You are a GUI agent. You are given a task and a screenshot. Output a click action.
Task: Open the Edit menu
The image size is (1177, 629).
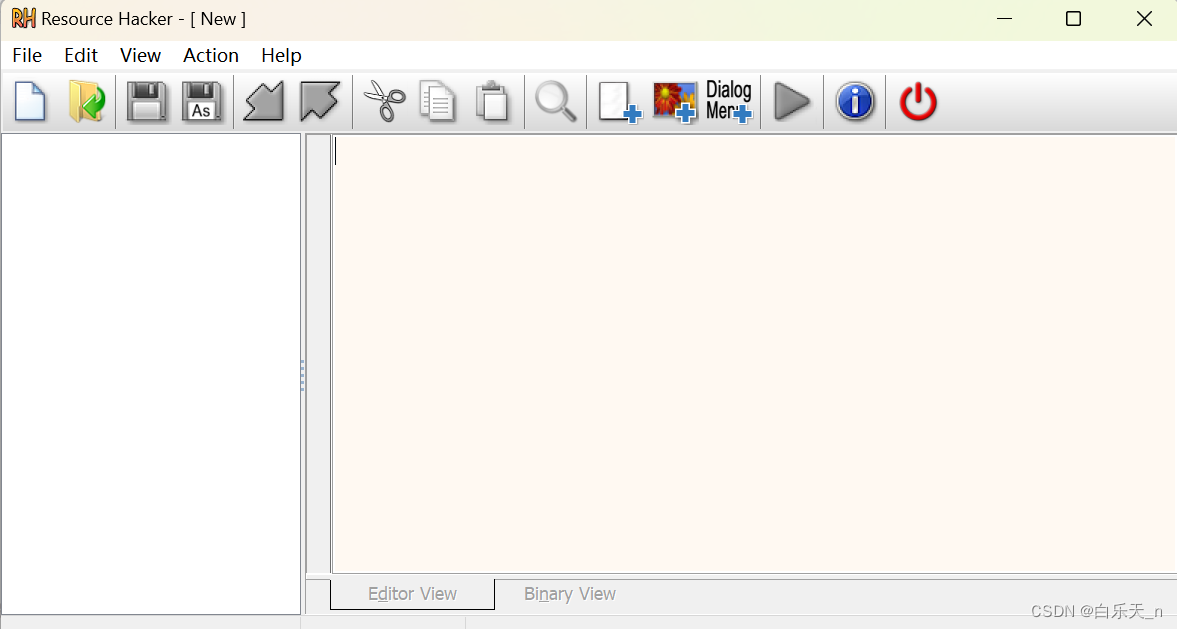click(81, 56)
